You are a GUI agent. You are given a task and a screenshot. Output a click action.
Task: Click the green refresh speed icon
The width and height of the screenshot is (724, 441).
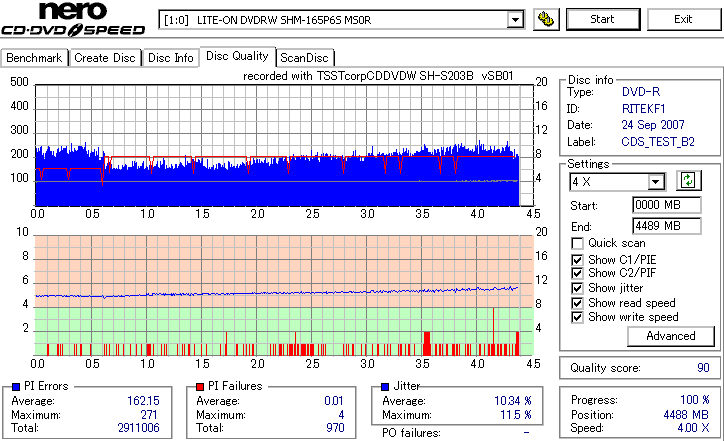[688, 180]
